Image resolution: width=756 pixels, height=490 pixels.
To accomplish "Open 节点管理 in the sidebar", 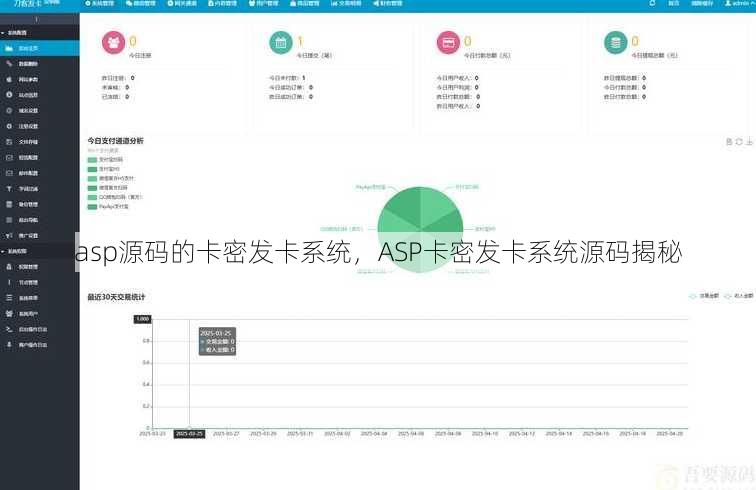I will pyautogui.click(x=40, y=282).
